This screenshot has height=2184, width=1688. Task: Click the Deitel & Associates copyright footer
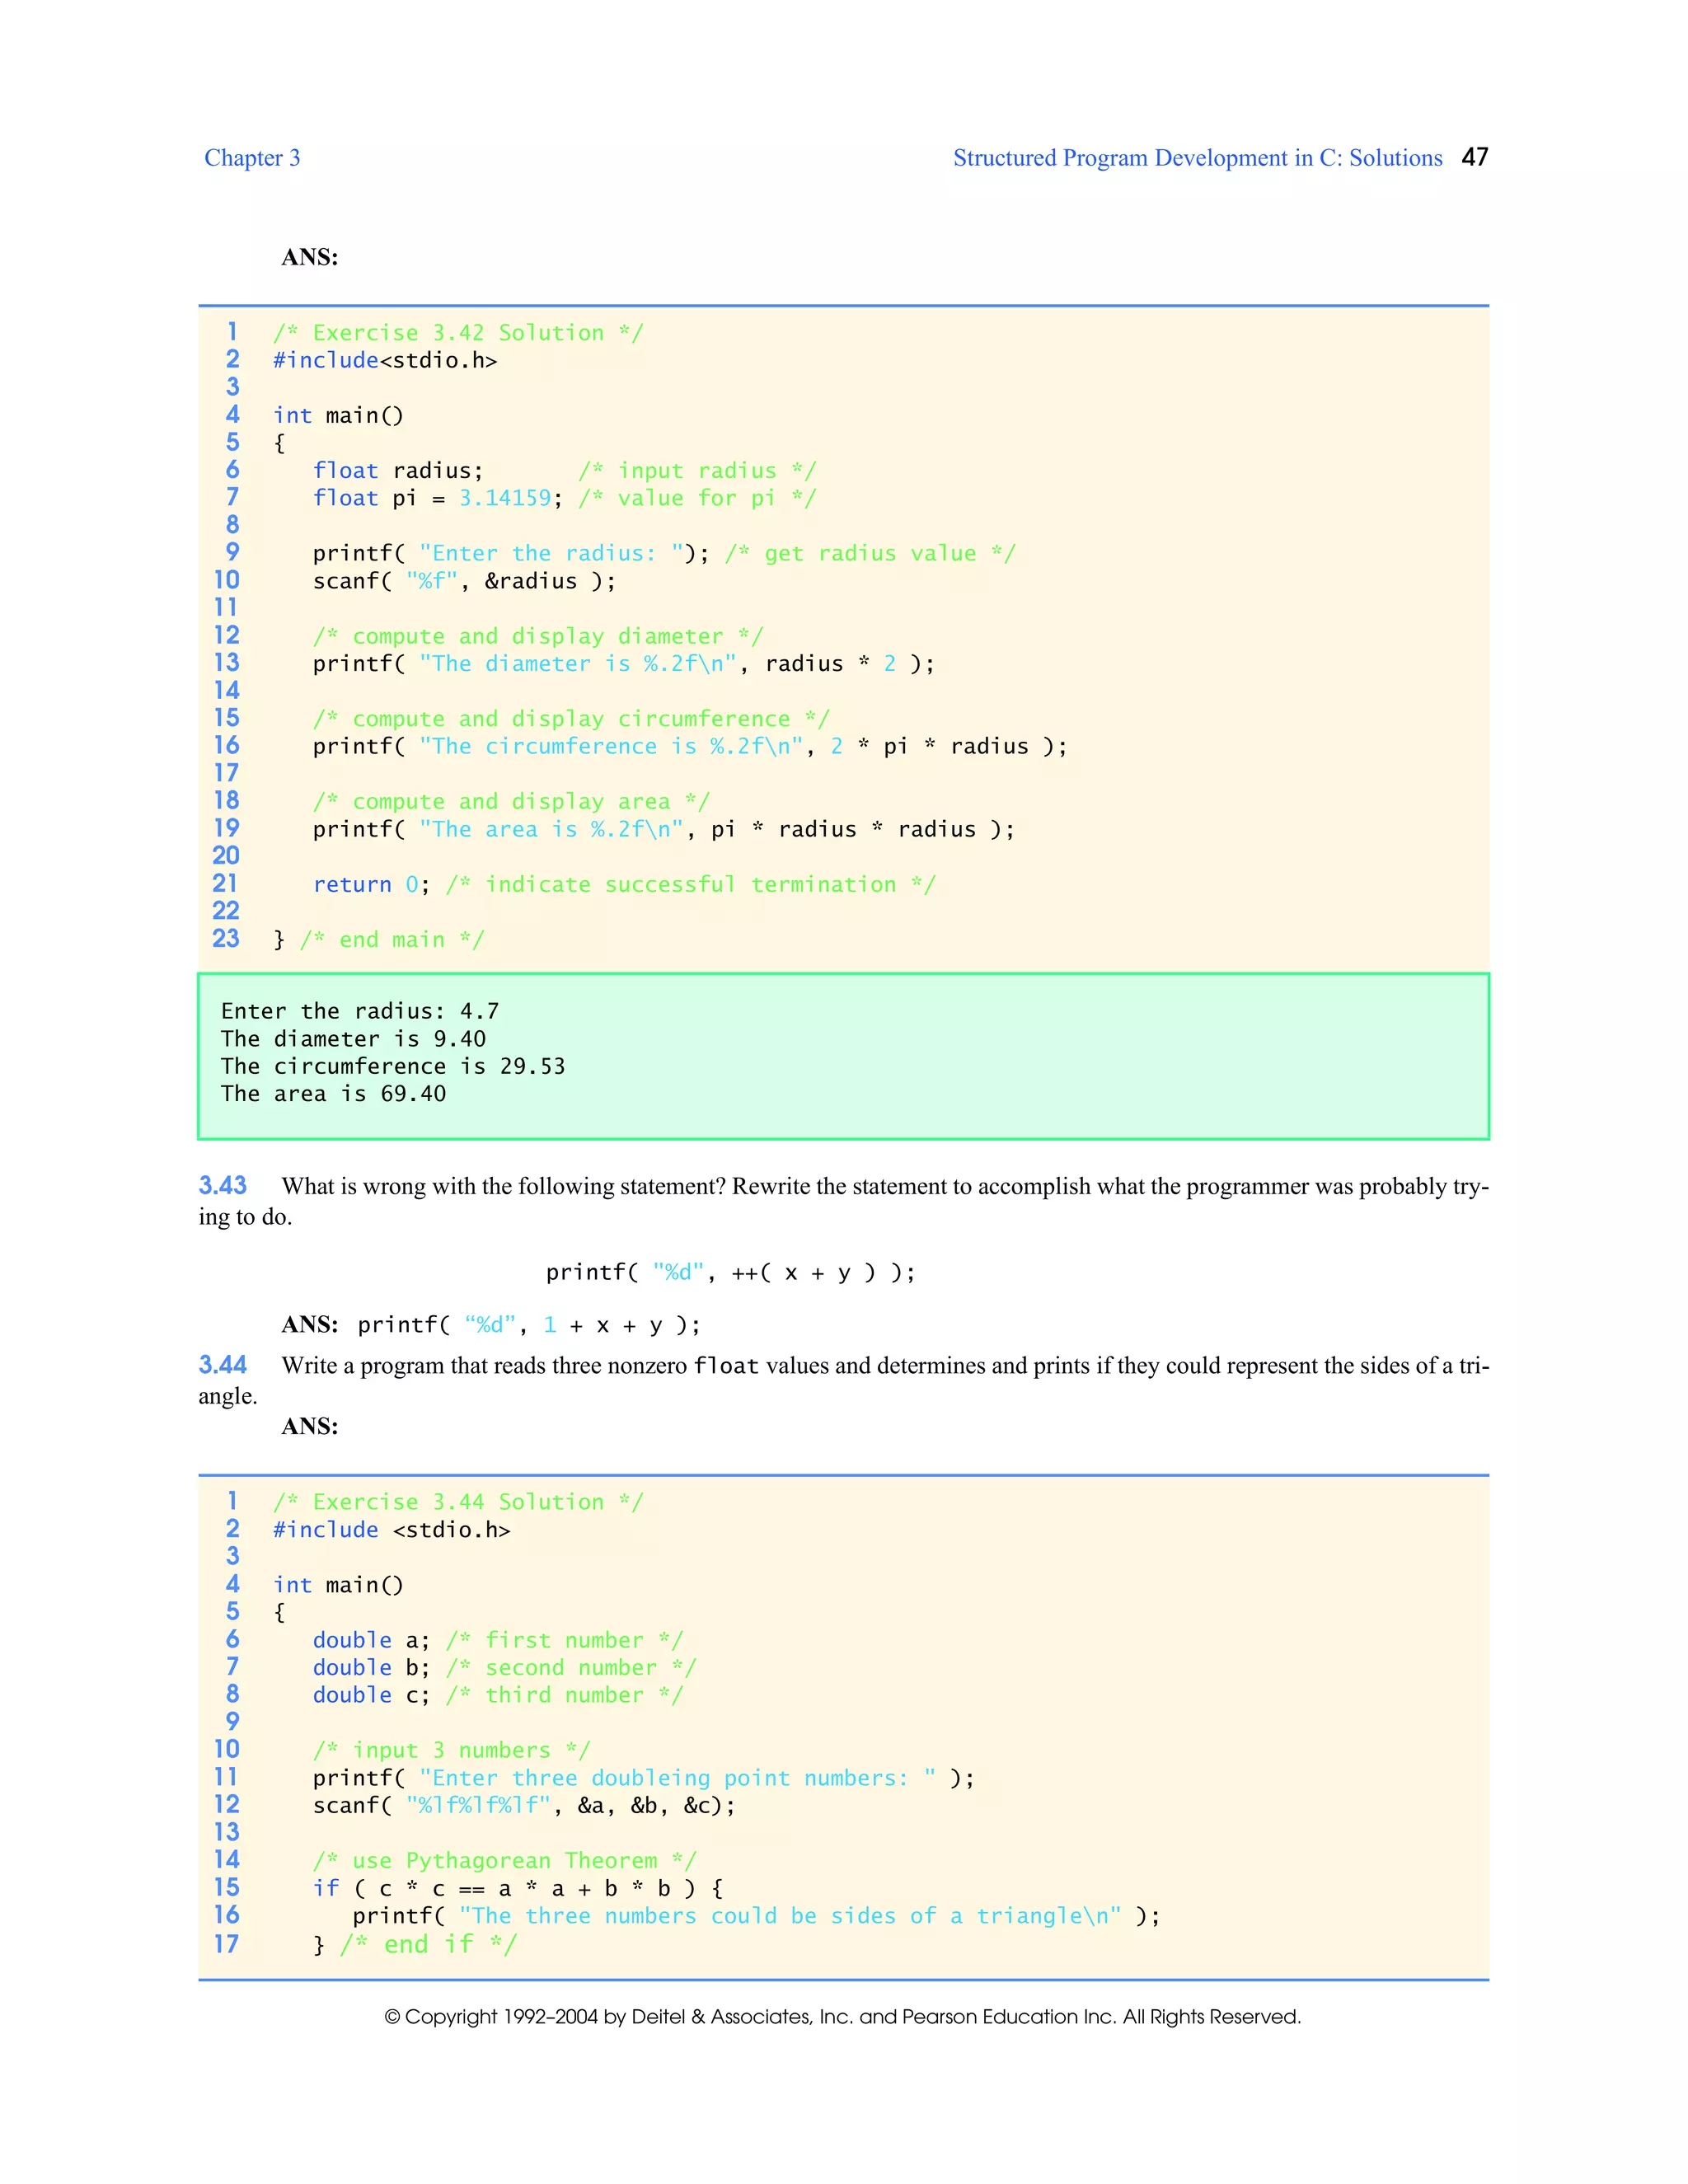843,2017
